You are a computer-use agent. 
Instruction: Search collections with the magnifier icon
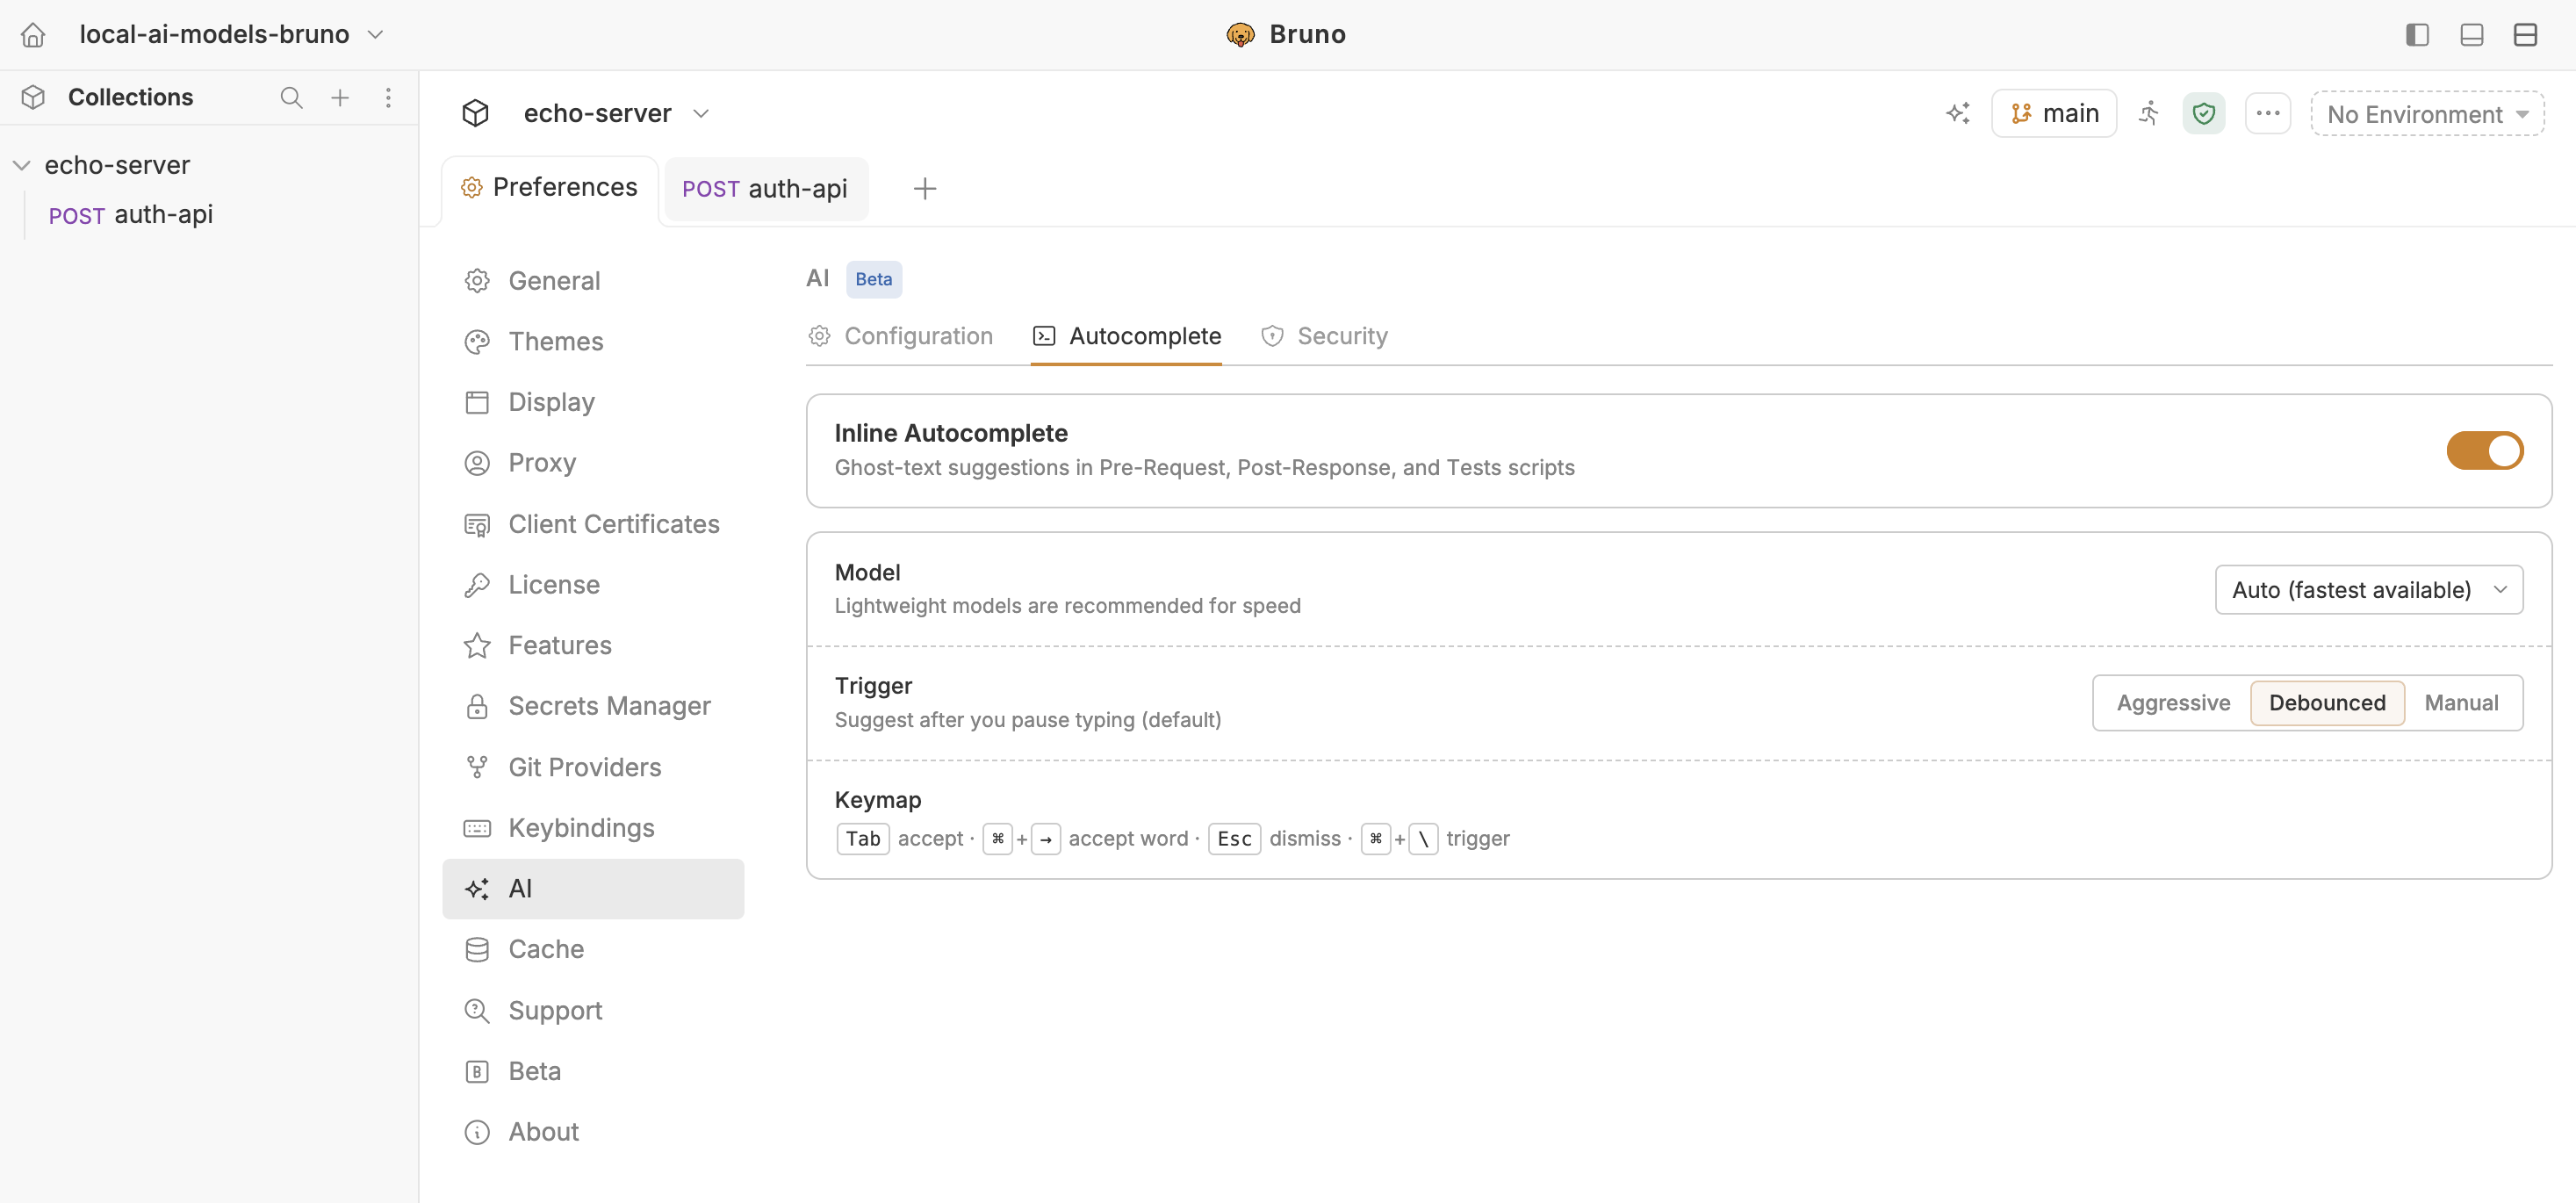(291, 97)
